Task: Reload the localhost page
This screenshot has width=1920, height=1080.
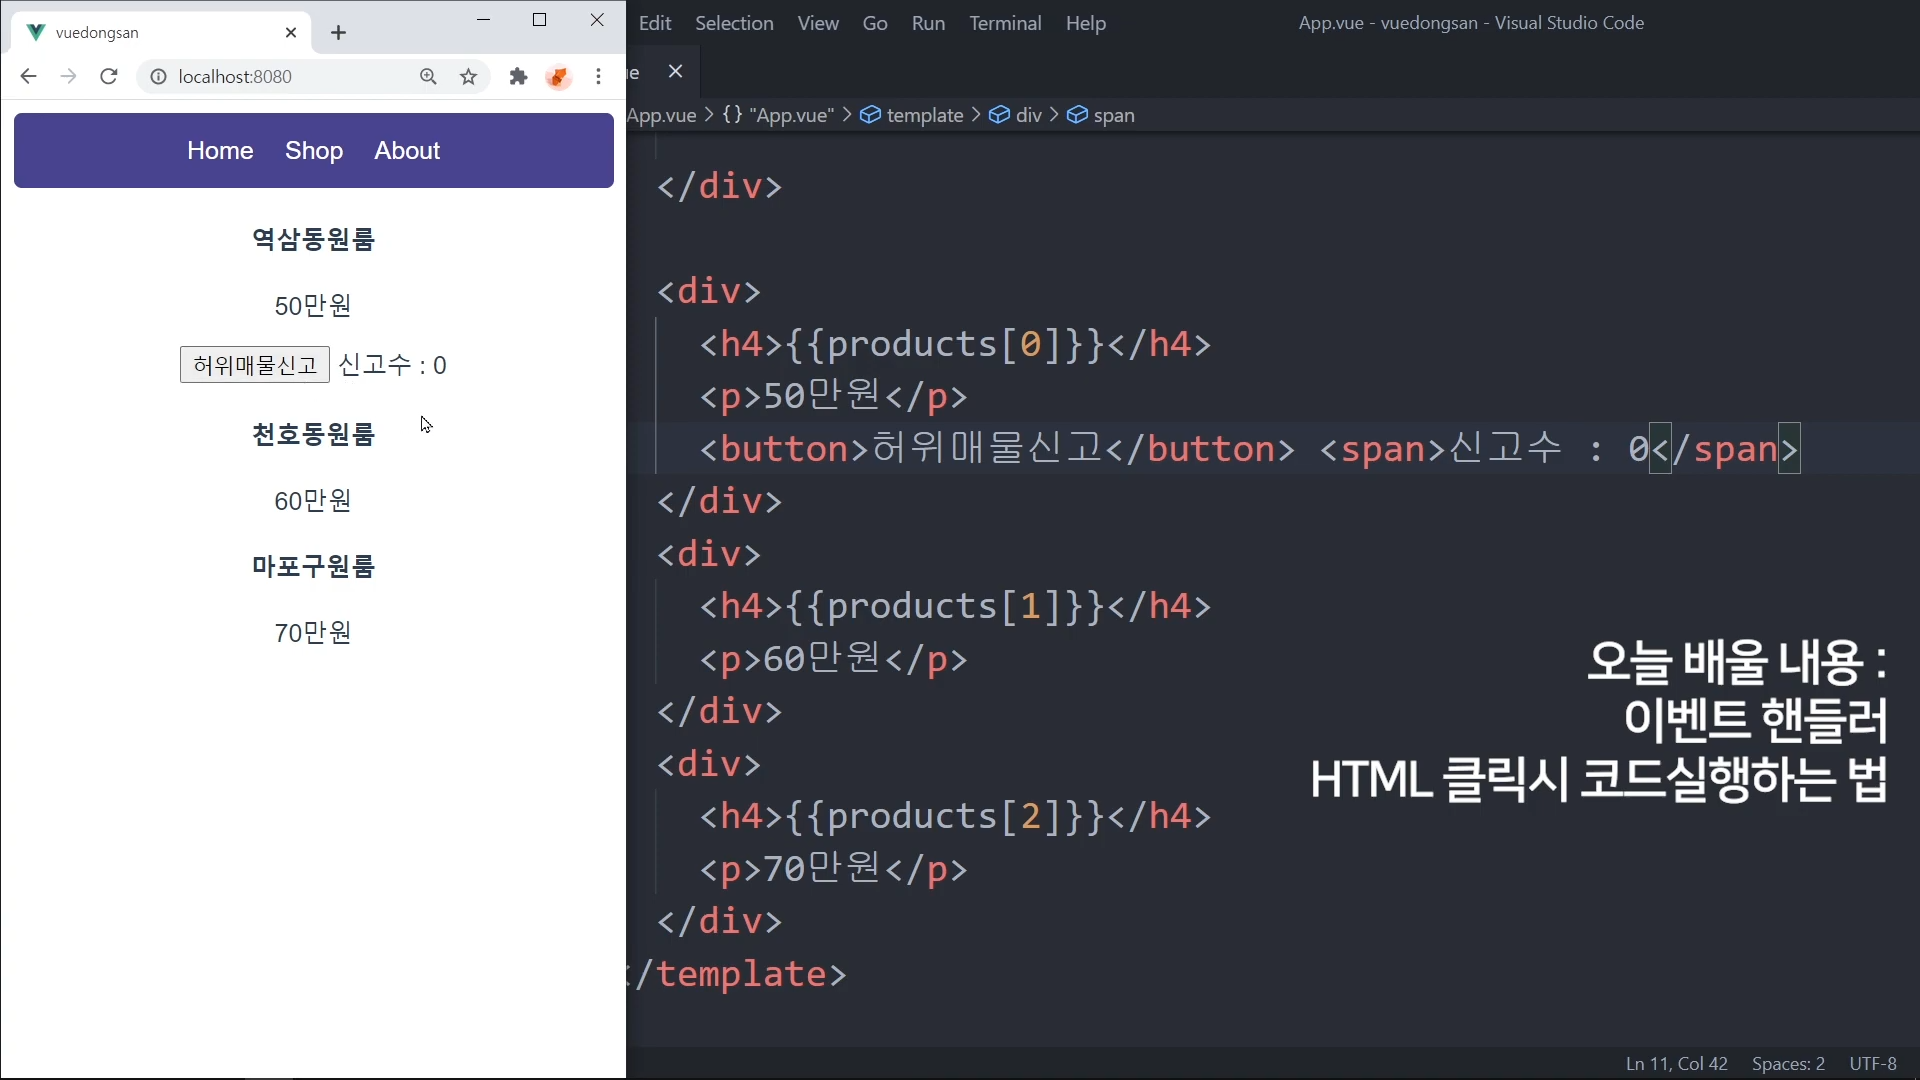Action: [109, 77]
